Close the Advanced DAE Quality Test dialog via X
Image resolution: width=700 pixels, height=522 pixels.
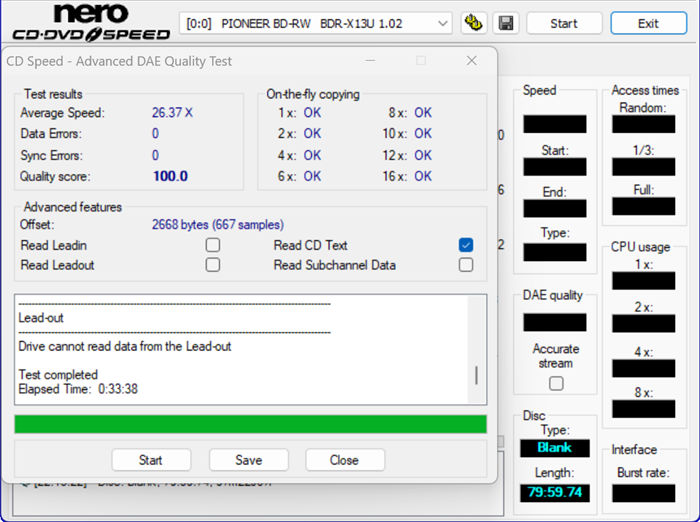[x=471, y=61]
